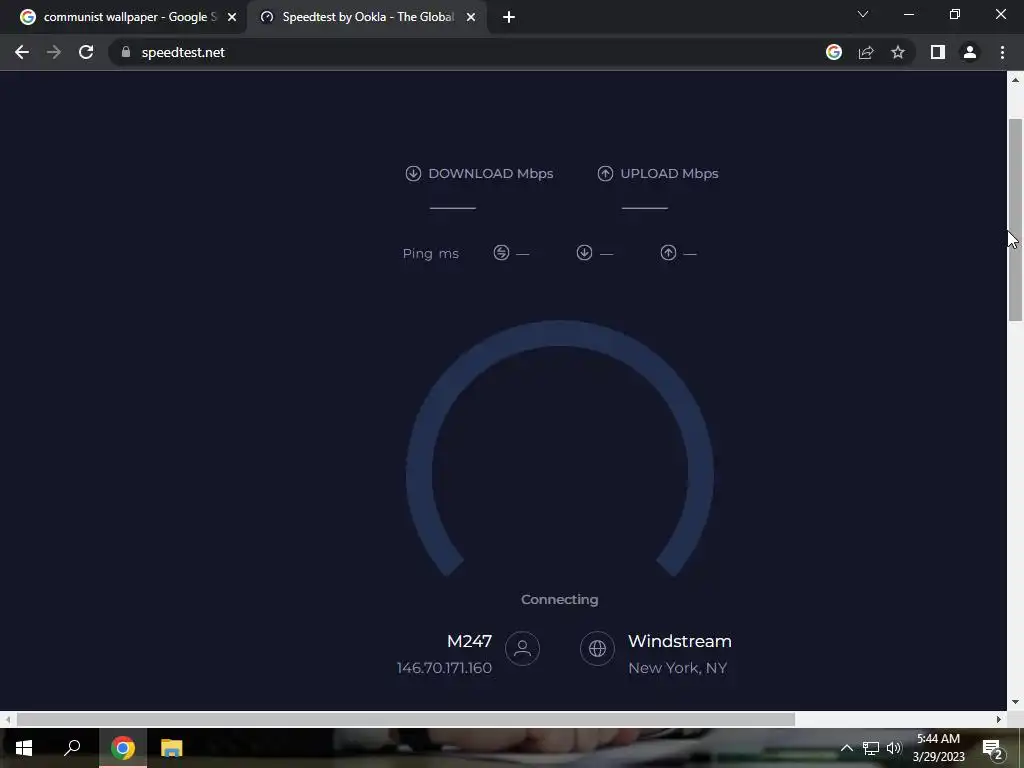Open Windows taskbar search
The image size is (1024, 768).
pos(72,748)
